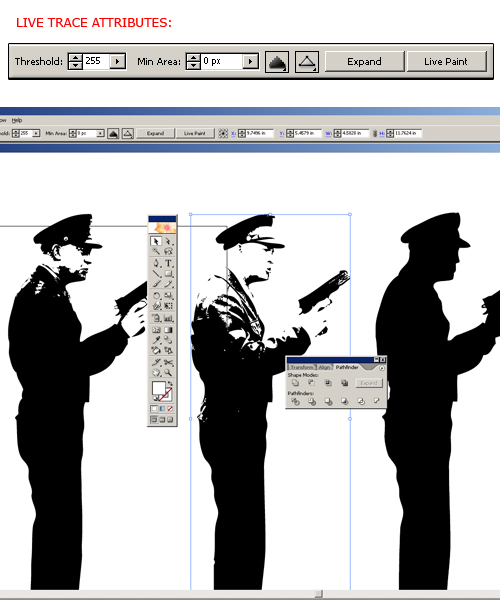Viewport: 500px width, 614px height.
Task: Select the Zoom magnifier tool
Action: point(168,373)
